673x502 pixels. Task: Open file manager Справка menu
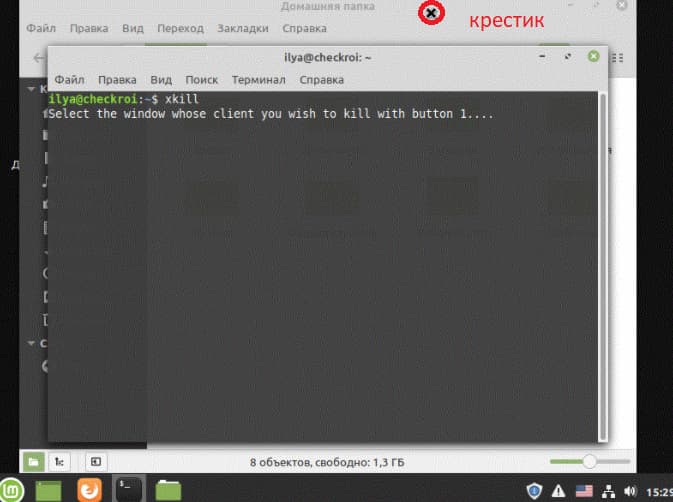[304, 28]
